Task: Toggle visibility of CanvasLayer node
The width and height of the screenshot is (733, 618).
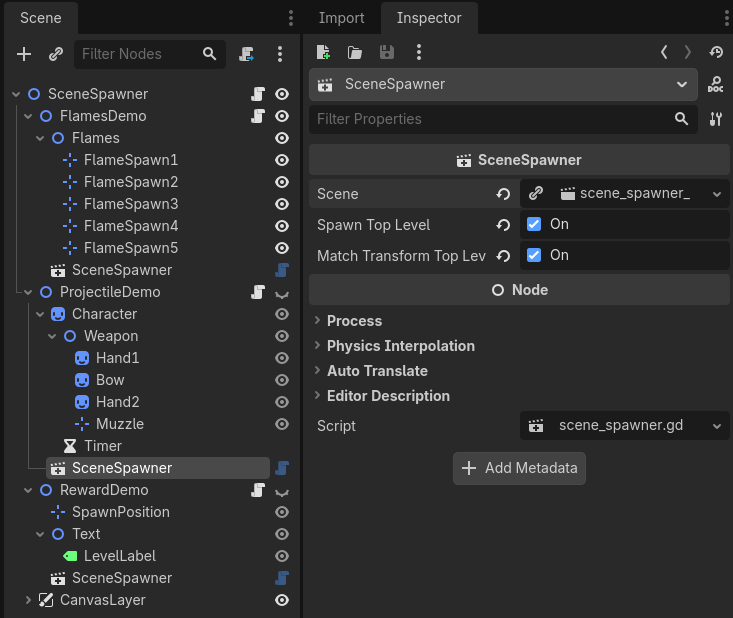Action: point(282,600)
